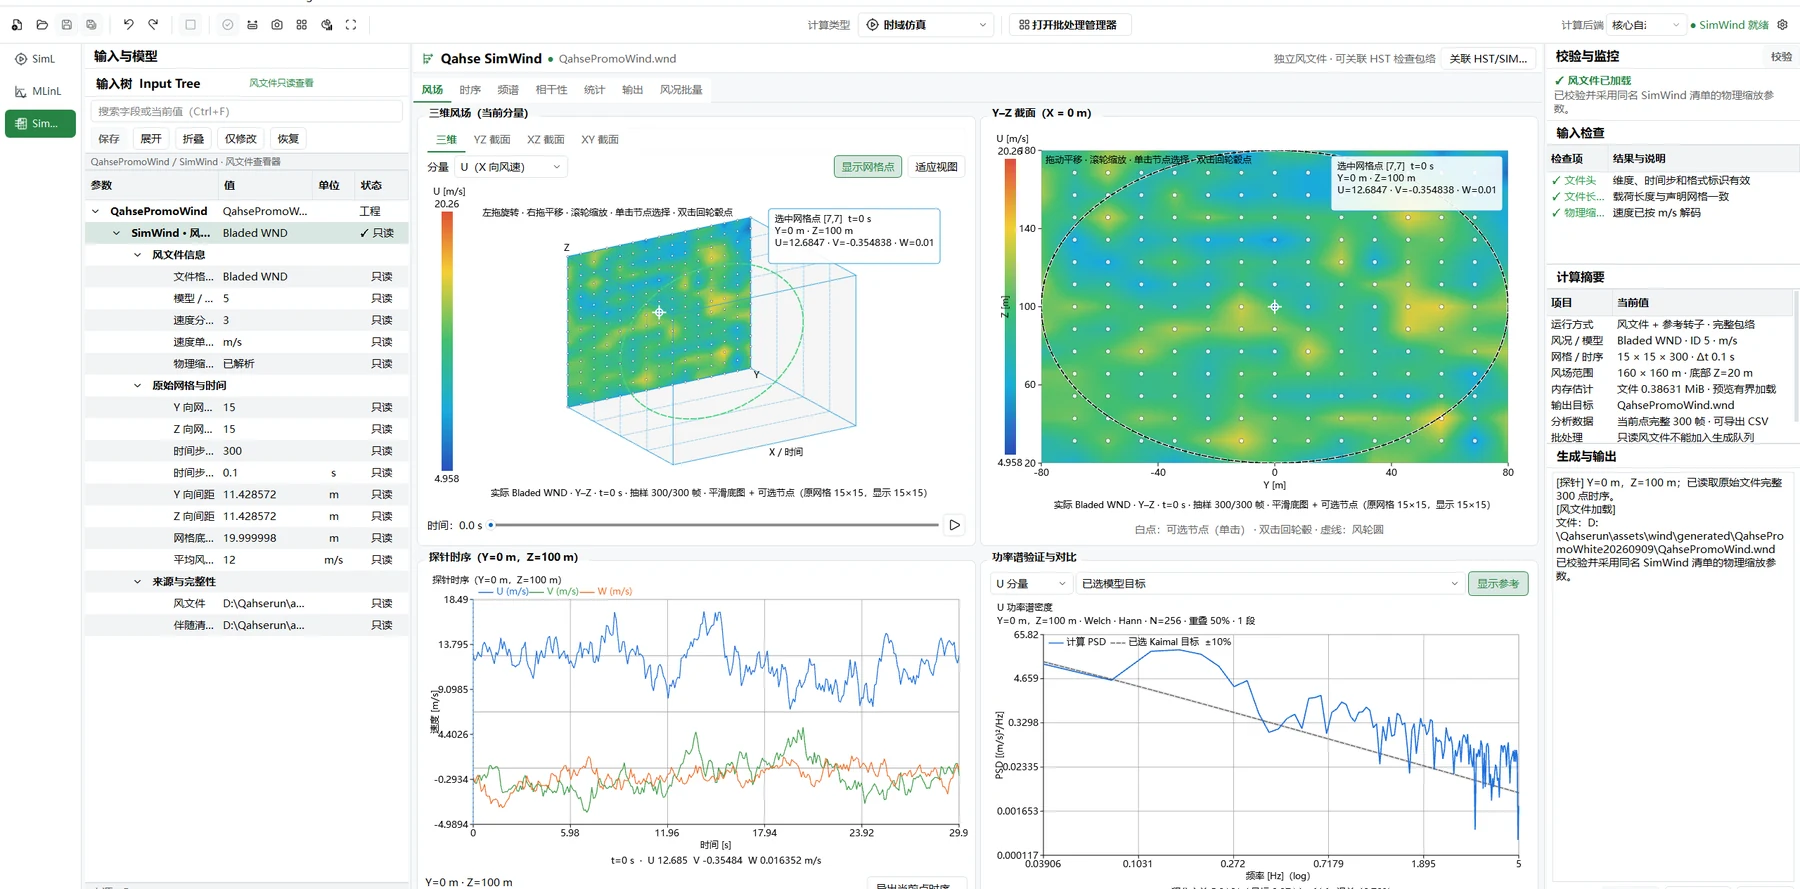Collapse the 风文件信息 group
1800x889 pixels.
click(x=138, y=255)
